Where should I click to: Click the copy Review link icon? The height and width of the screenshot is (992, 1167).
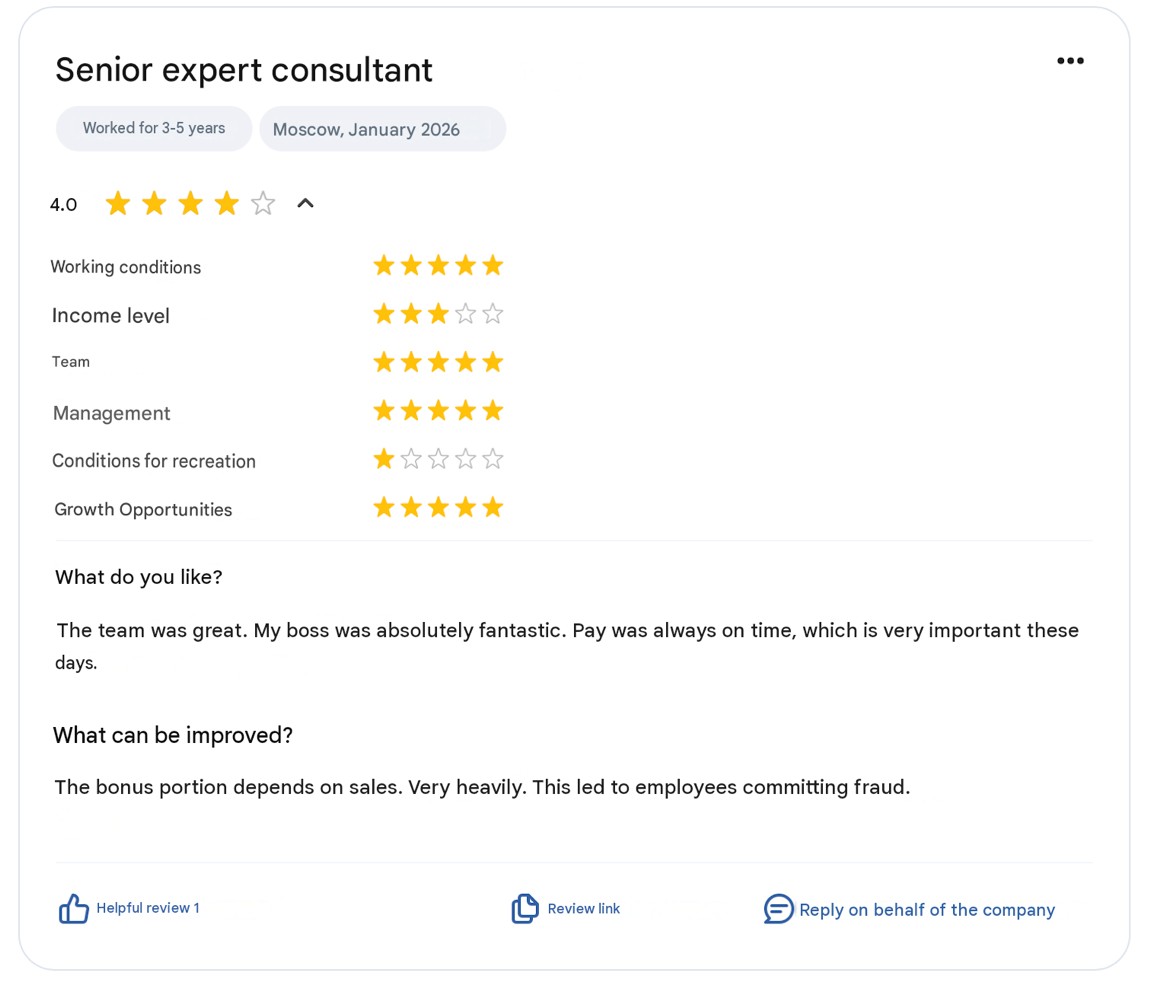tap(525, 909)
